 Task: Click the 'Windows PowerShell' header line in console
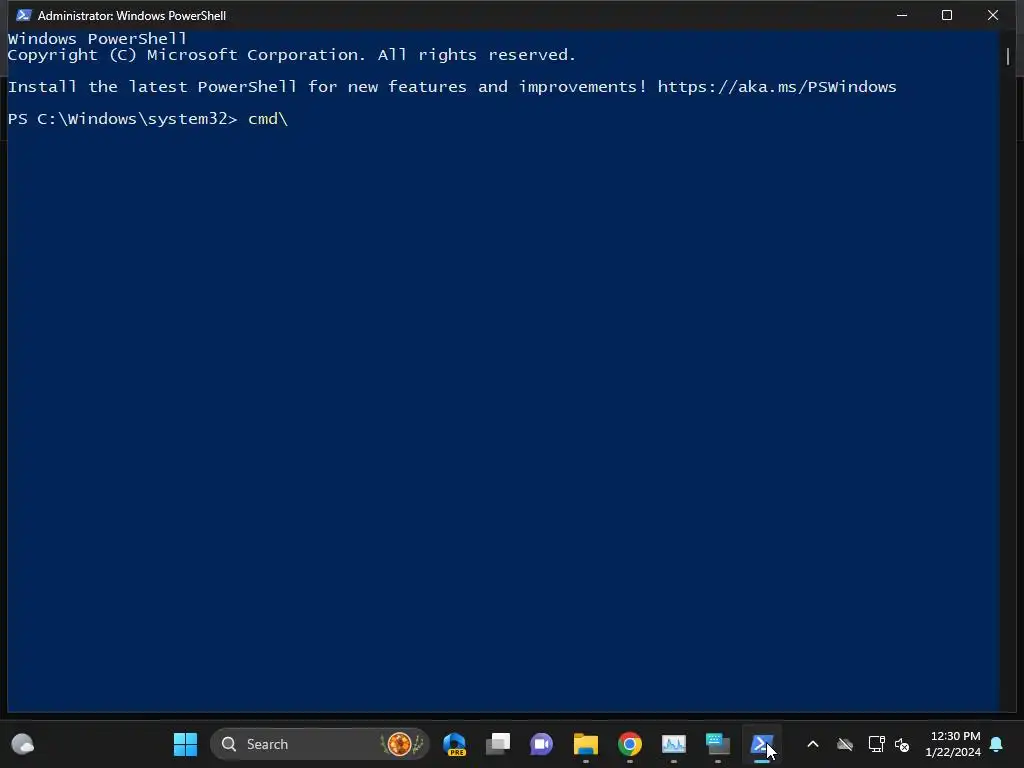[x=97, y=39]
